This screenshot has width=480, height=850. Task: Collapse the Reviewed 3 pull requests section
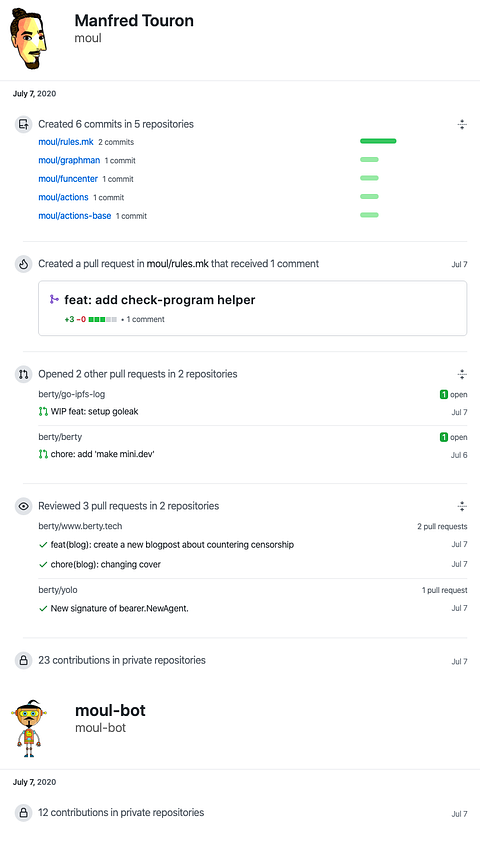(x=462, y=507)
